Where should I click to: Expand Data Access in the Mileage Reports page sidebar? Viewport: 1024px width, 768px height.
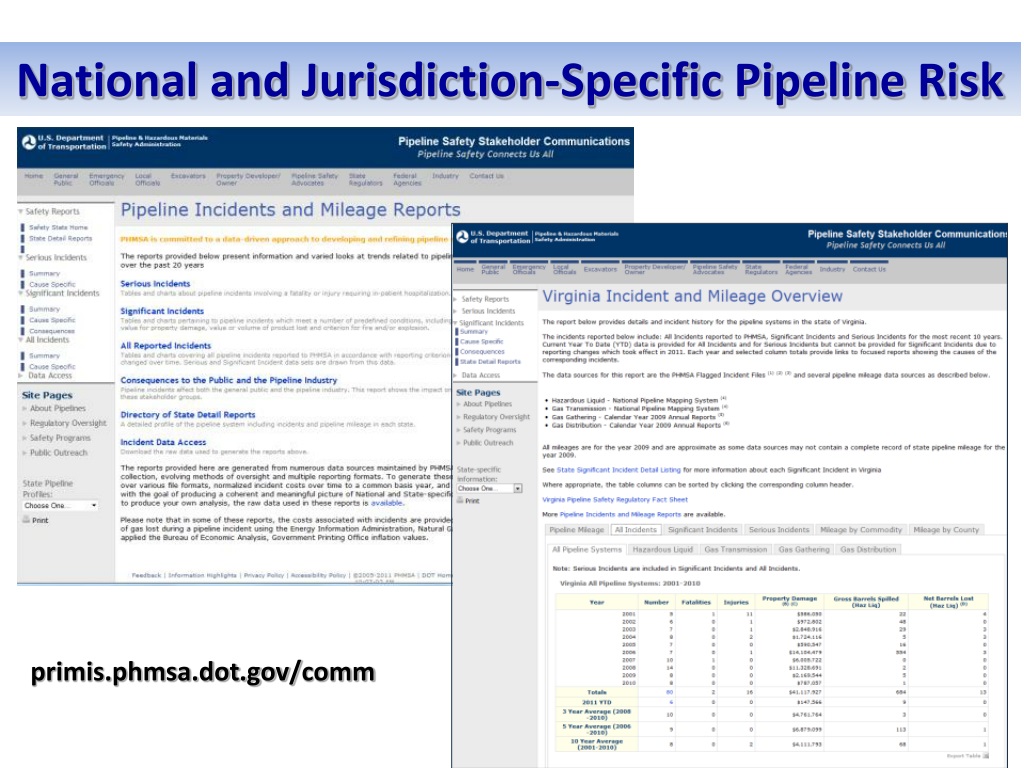click(21, 376)
